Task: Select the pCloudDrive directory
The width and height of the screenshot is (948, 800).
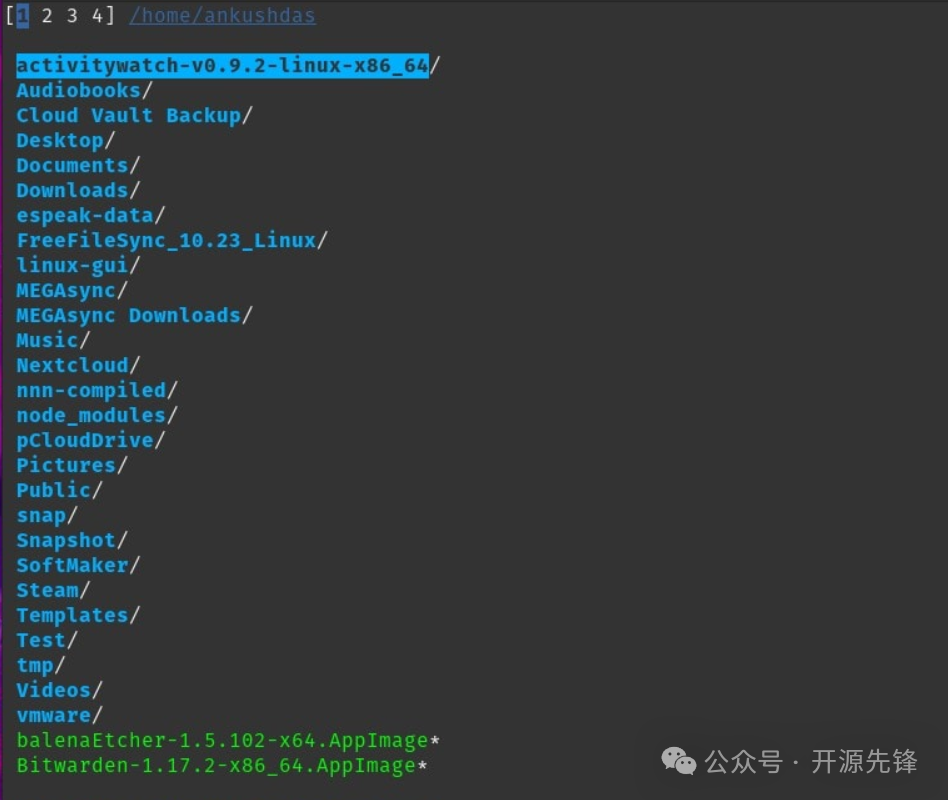Action: tap(91, 441)
